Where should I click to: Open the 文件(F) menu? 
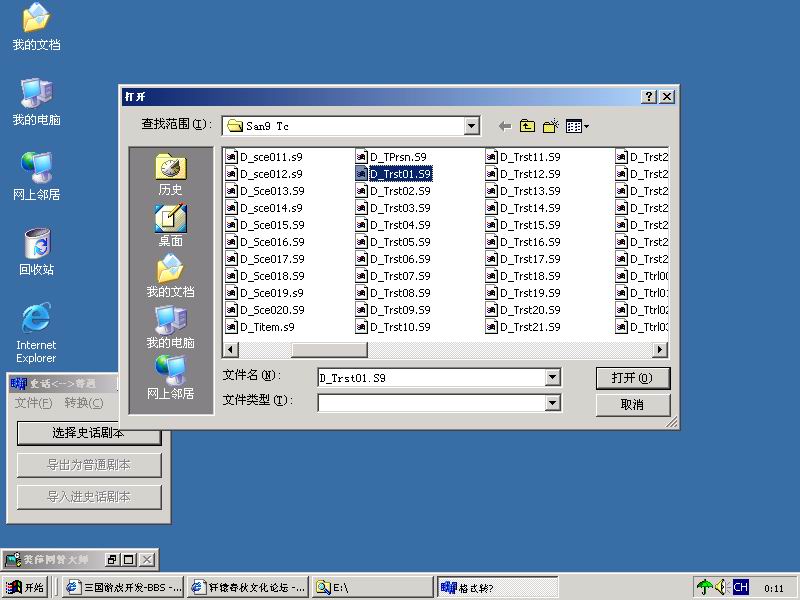tap(33, 403)
